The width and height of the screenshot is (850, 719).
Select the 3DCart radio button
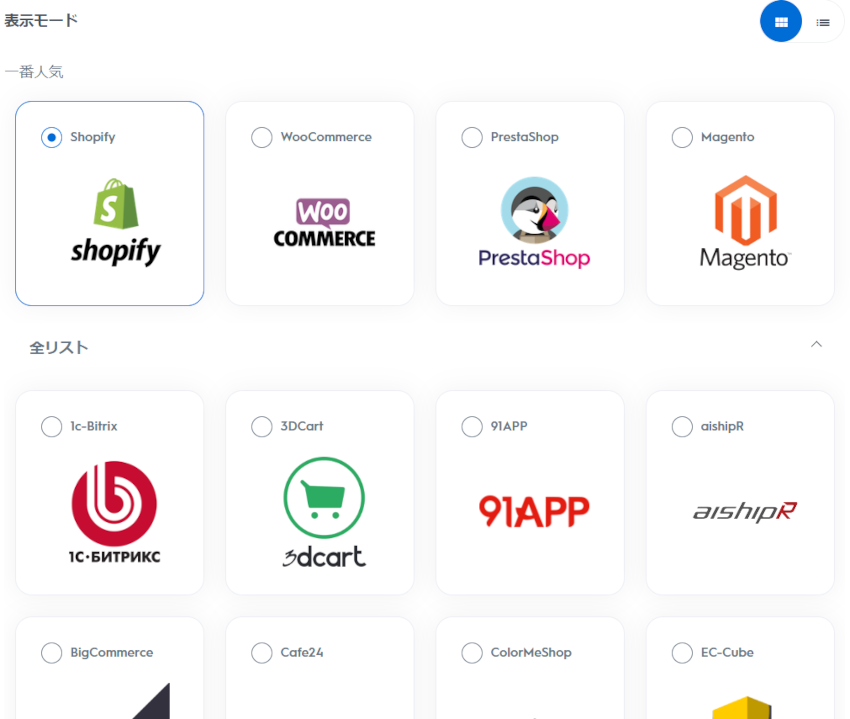click(262, 426)
